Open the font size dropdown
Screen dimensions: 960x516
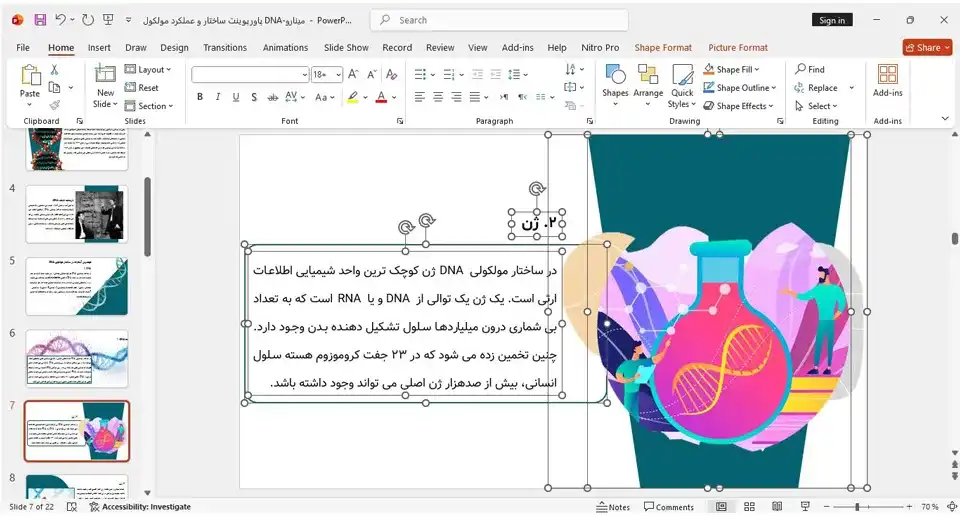[338, 75]
